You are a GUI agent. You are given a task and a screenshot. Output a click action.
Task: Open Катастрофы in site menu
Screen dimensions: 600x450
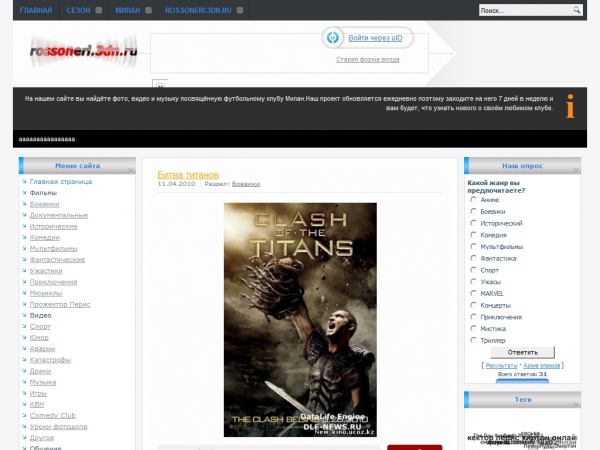pos(51,360)
